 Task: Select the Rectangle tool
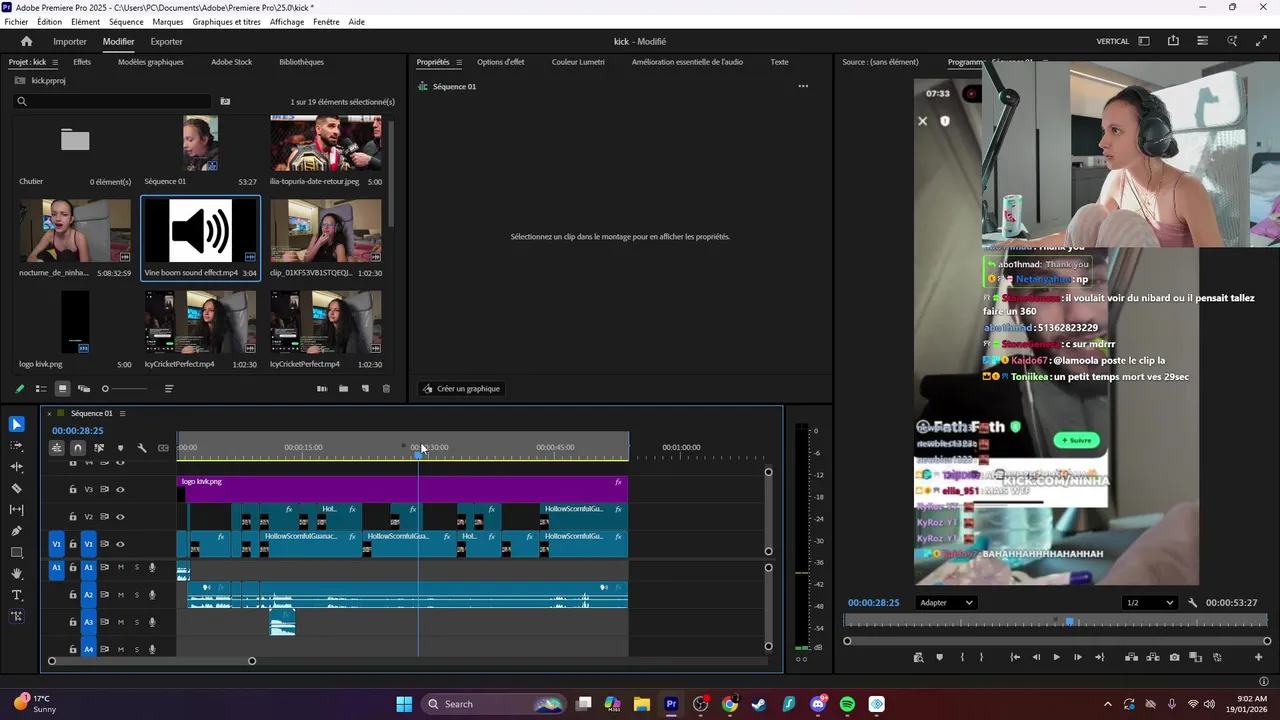[x=17, y=552]
